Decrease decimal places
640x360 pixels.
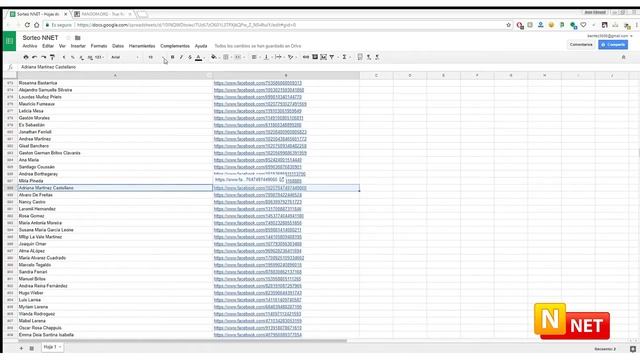pyautogui.click(x=82, y=57)
